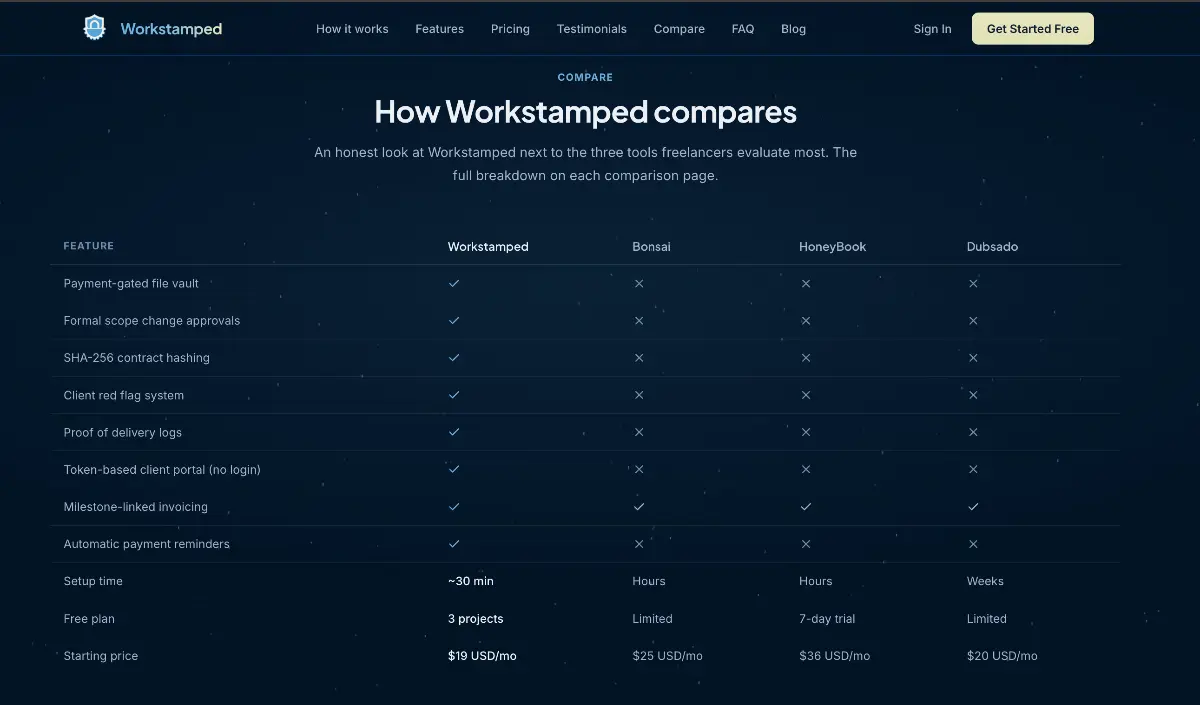The width and height of the screenshot is (1200, 705).
Task: Open the Testimonials section
Action: pyautogui.click(x=591, y=29)
